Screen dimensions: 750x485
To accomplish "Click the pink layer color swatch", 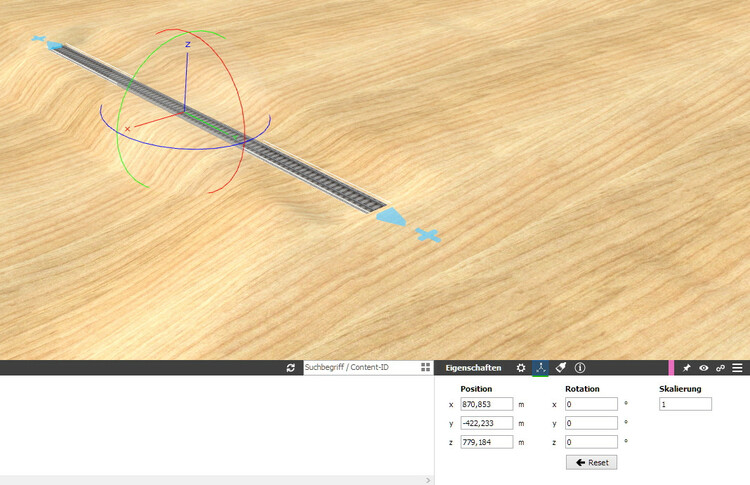I will tap(671, 368).
